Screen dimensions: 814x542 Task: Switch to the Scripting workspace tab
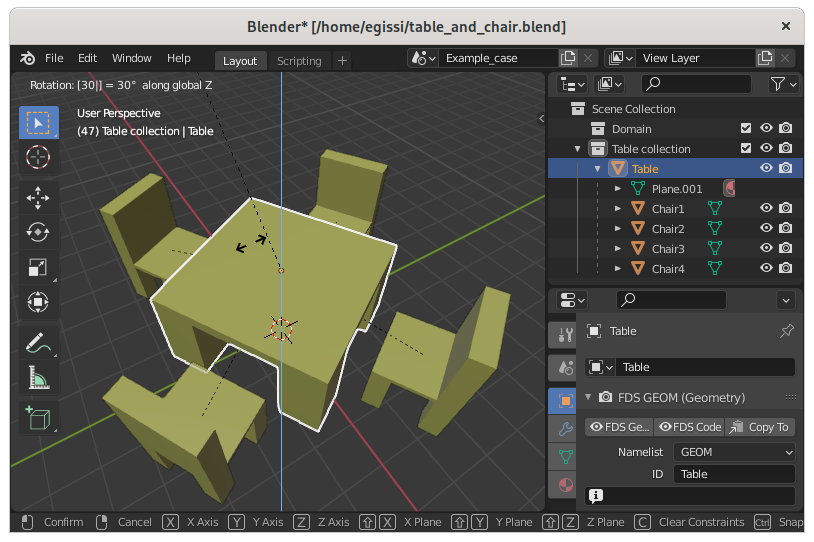[299, 61]
